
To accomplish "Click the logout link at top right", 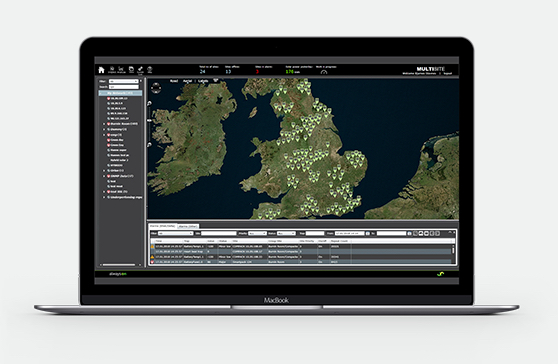I will tap(447, 74).
